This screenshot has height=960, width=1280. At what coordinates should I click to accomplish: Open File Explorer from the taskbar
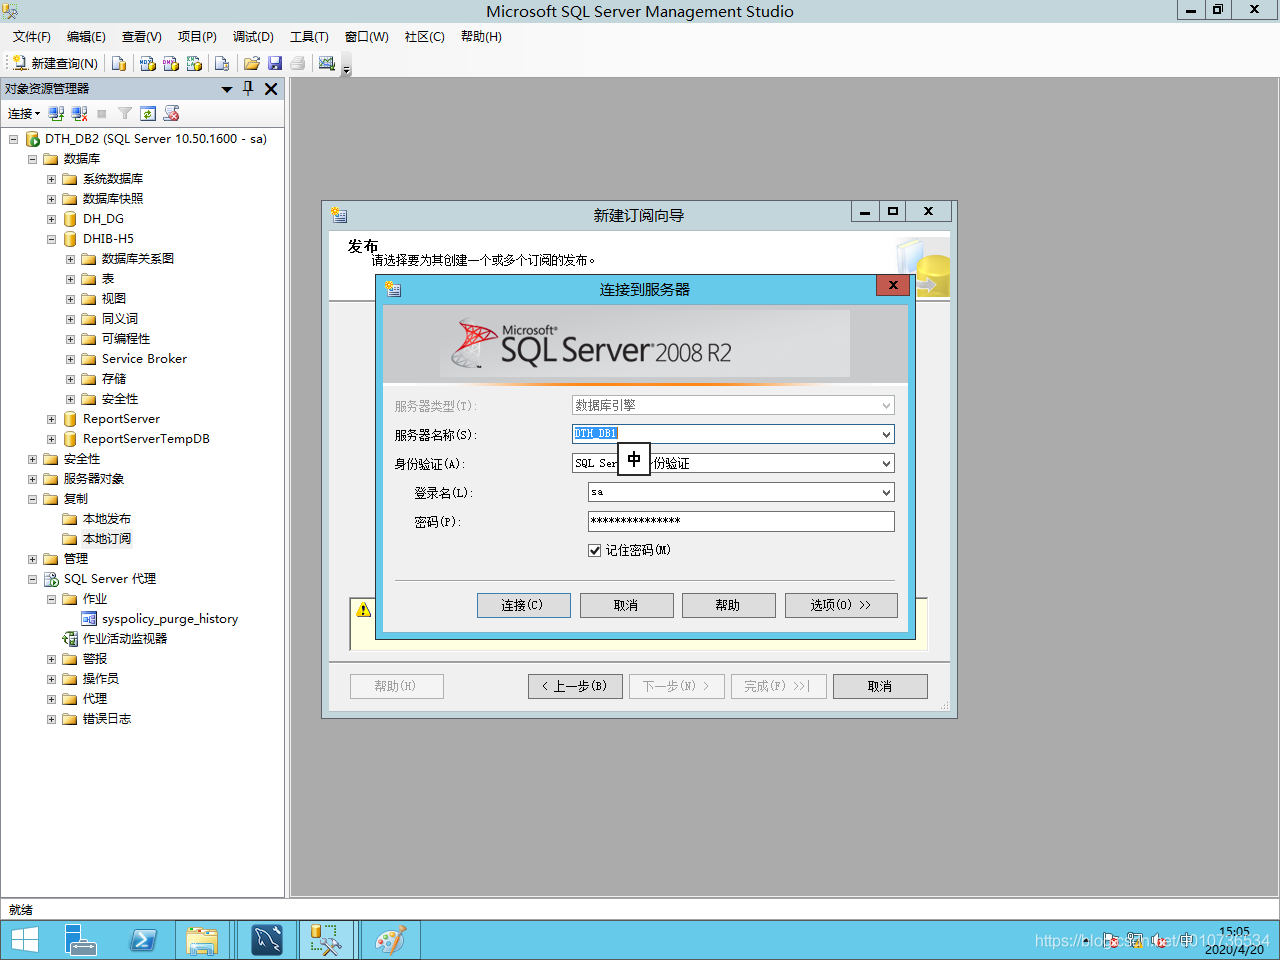tap(202, 939)
